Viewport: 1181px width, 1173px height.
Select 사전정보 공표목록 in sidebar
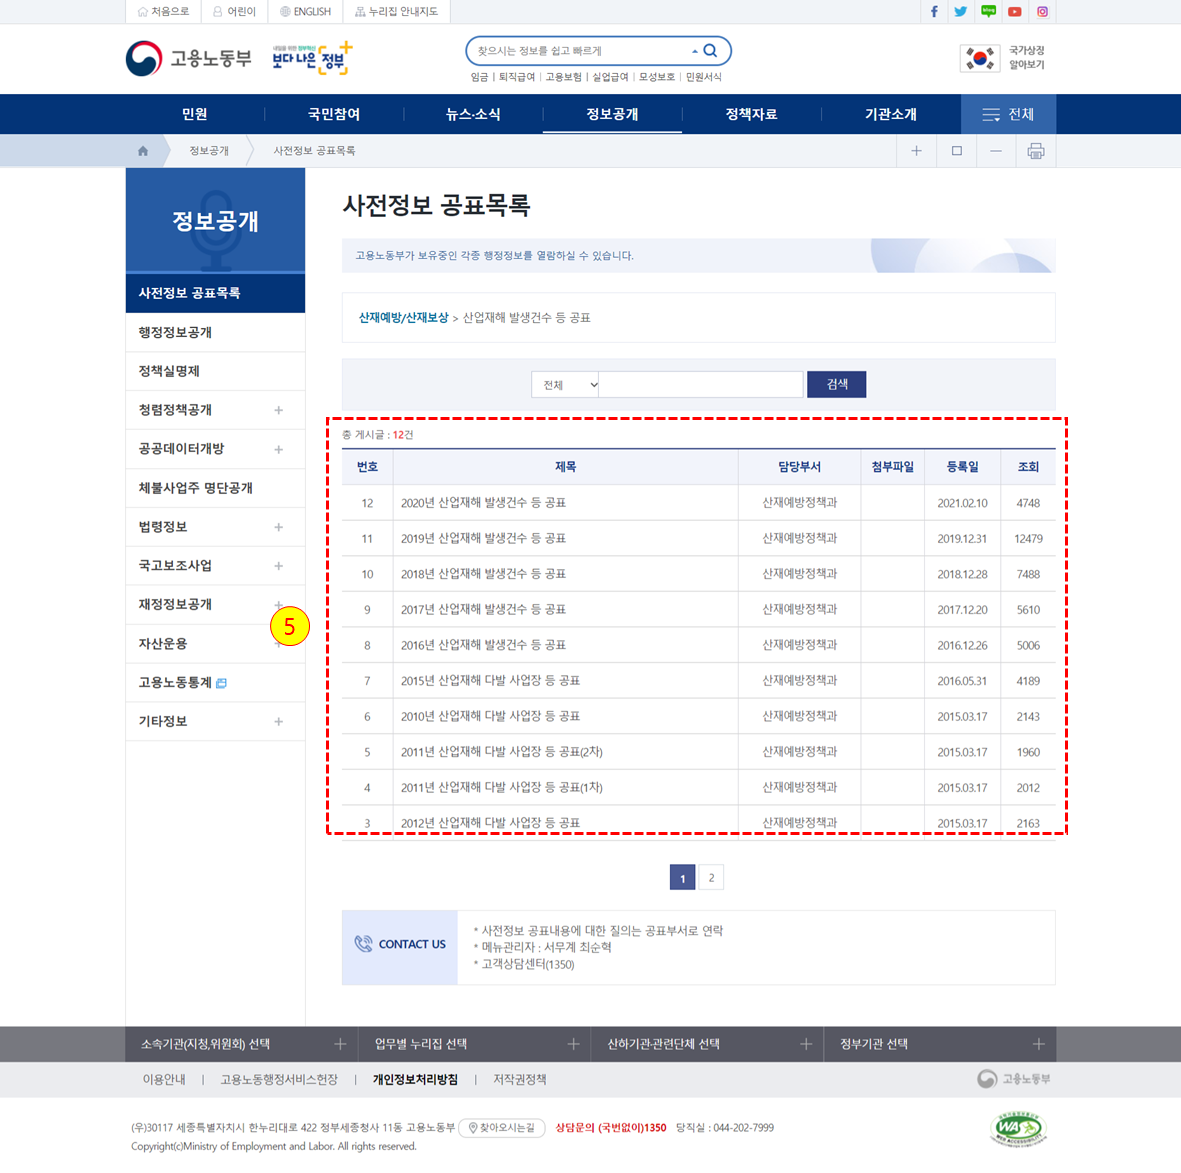[215, 293]
